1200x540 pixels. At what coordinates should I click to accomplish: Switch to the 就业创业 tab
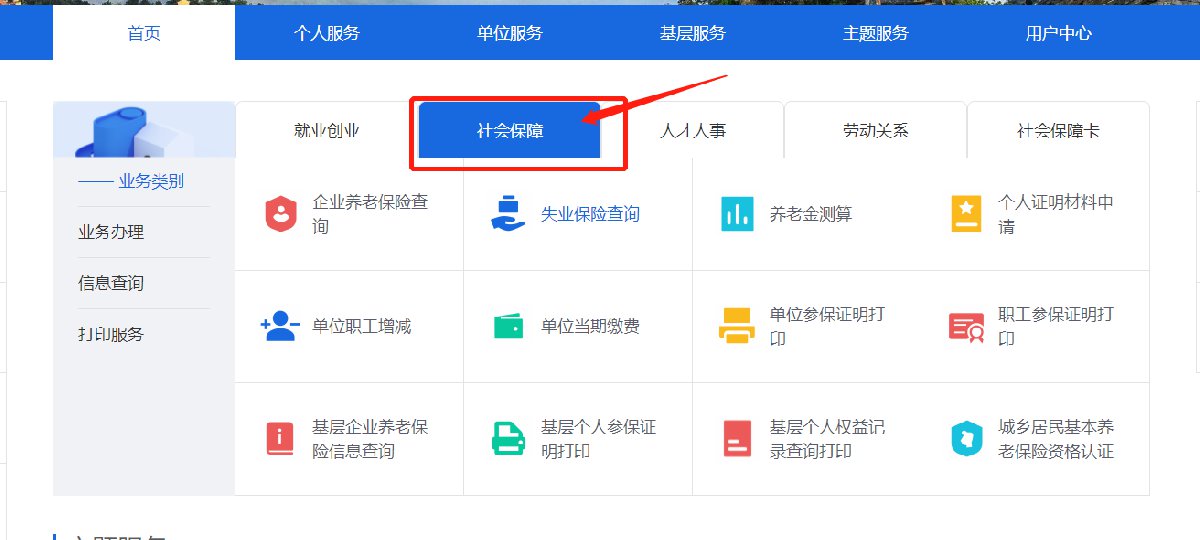tap(327, 130)
